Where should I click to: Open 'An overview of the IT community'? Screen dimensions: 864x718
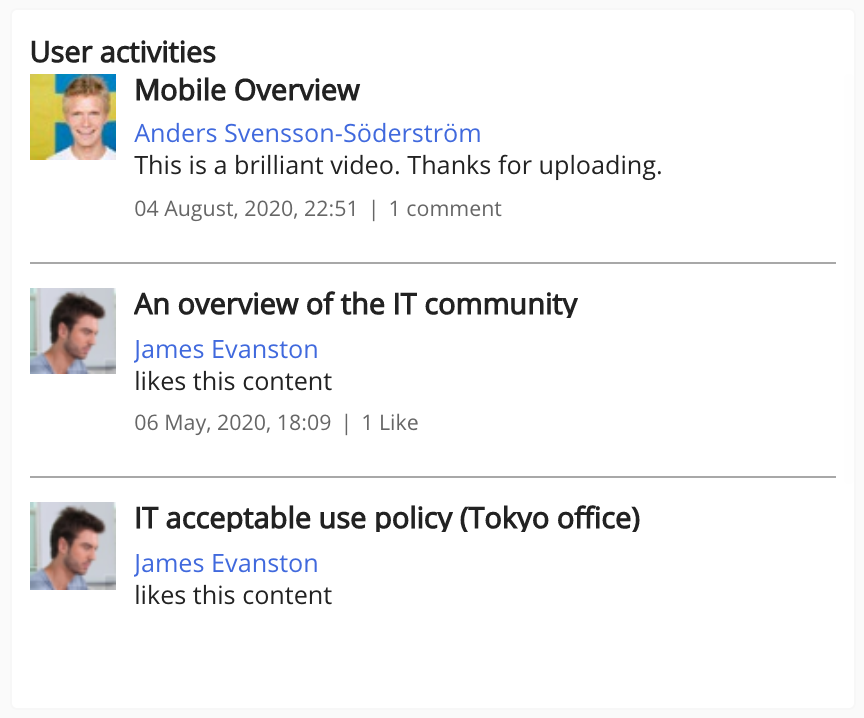[355, 304]
